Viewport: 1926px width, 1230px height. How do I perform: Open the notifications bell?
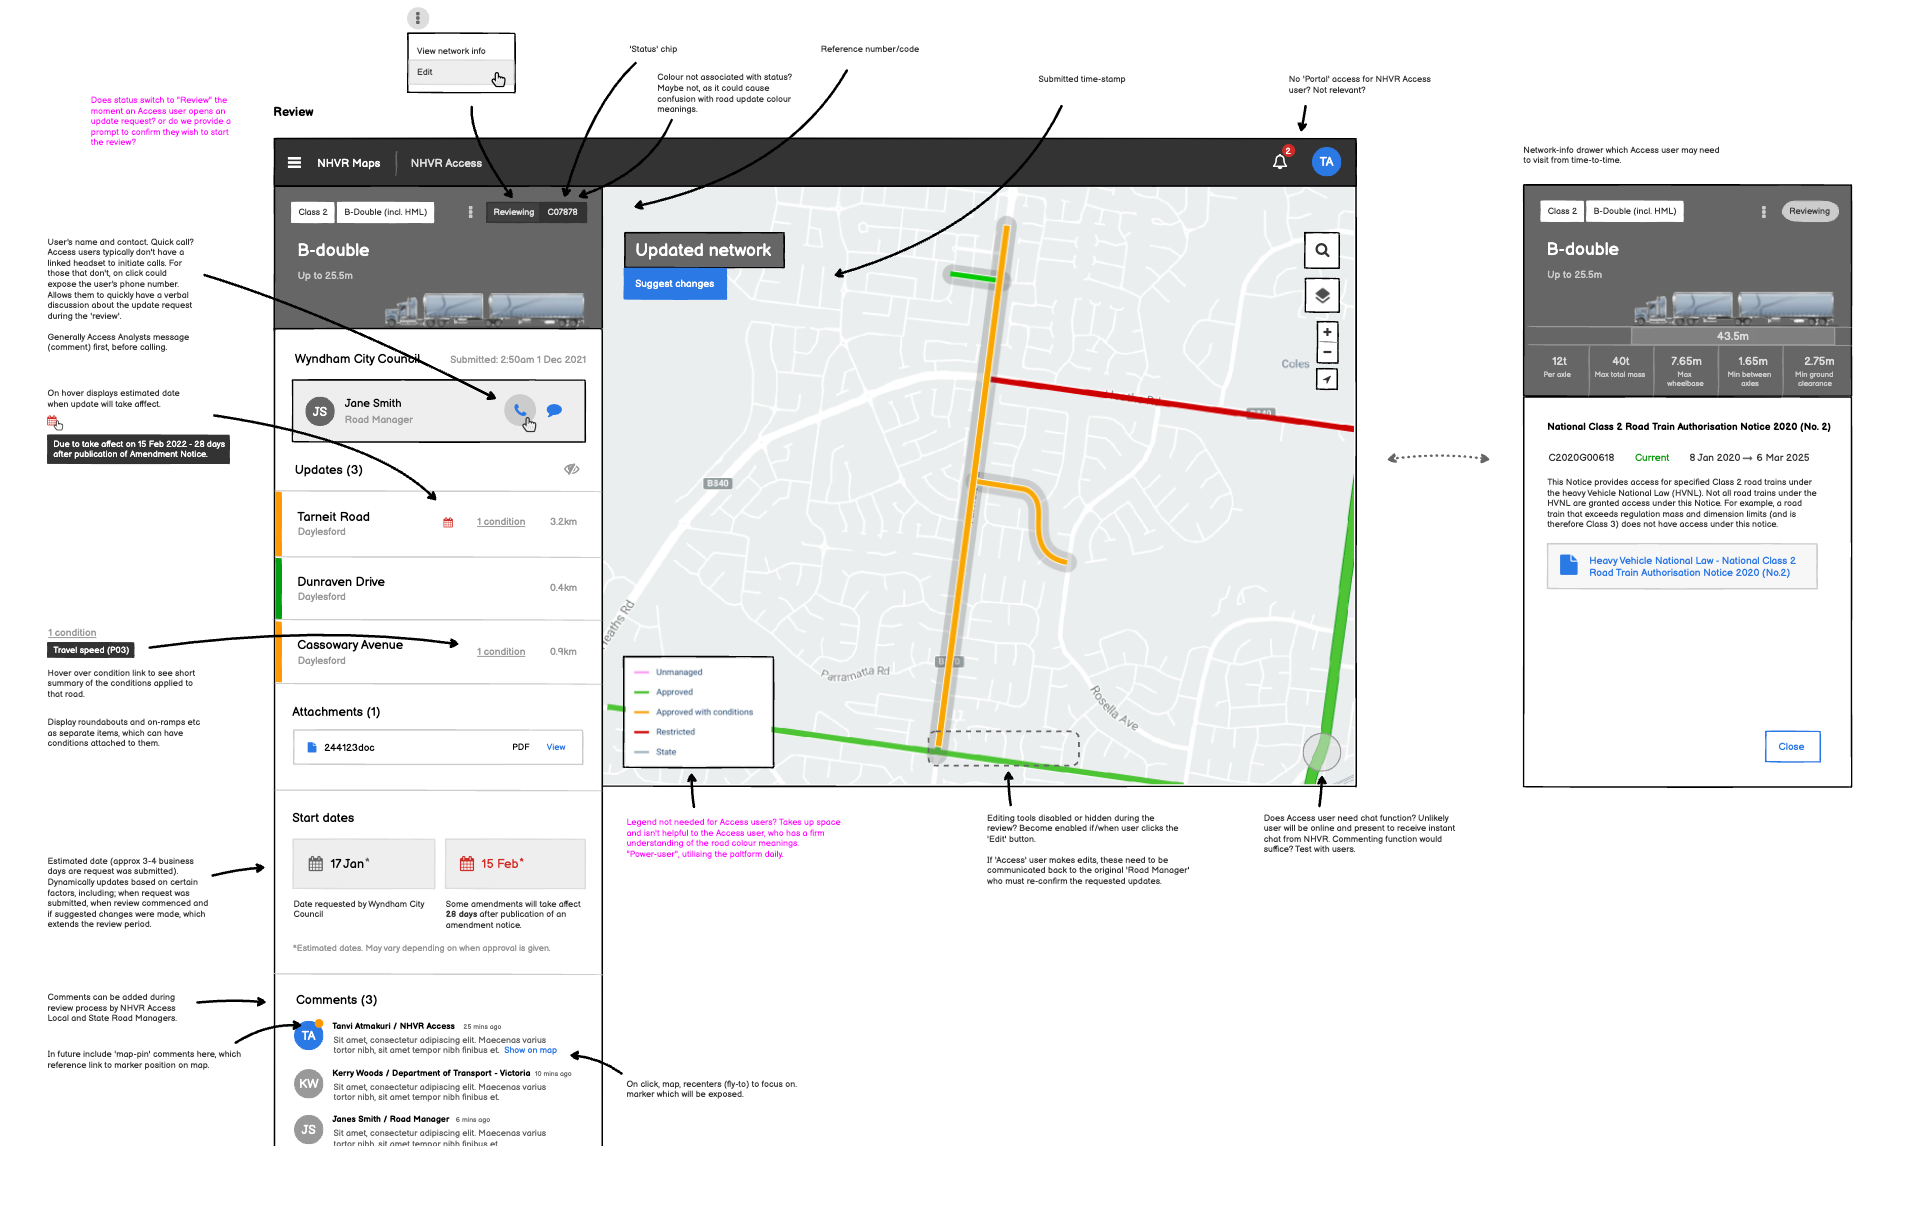[1280, 162]
